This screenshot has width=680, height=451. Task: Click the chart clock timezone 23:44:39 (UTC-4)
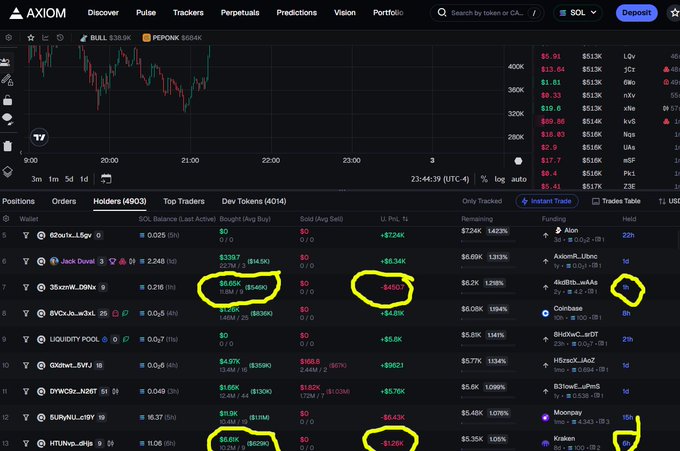pyautogui.click(x=440, y=179)
